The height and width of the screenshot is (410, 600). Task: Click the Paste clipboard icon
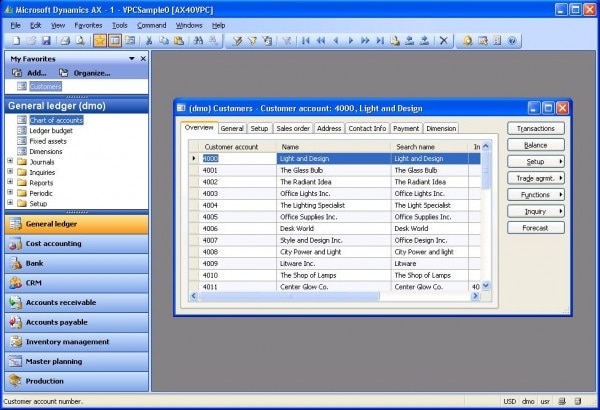[179, 41]
